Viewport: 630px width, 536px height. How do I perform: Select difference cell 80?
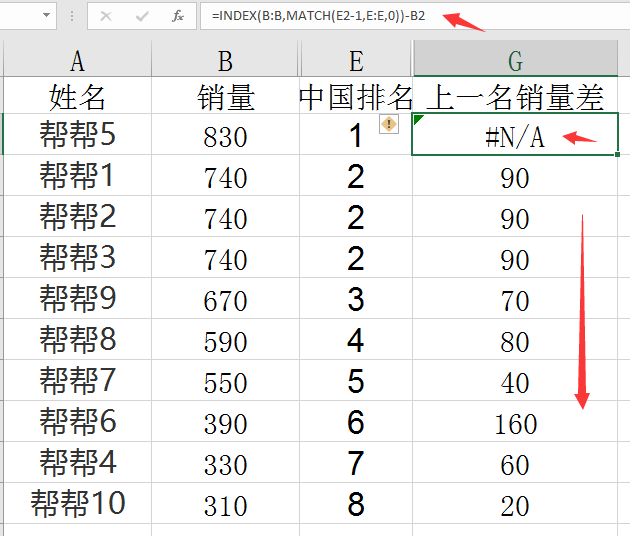click(515, 339)
